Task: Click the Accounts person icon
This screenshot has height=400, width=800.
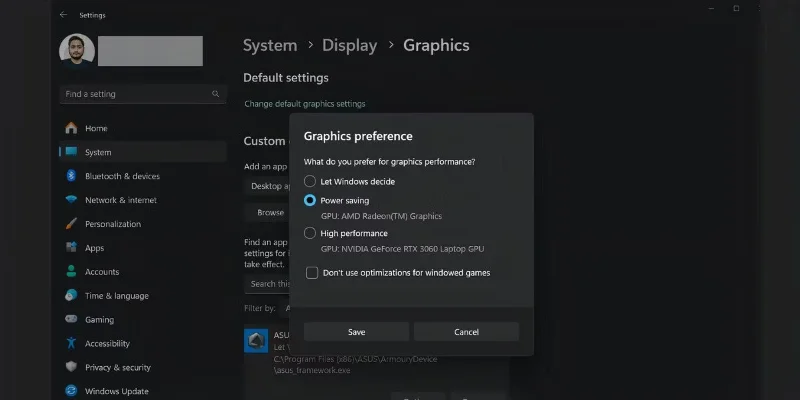Action: coord(71,272)
